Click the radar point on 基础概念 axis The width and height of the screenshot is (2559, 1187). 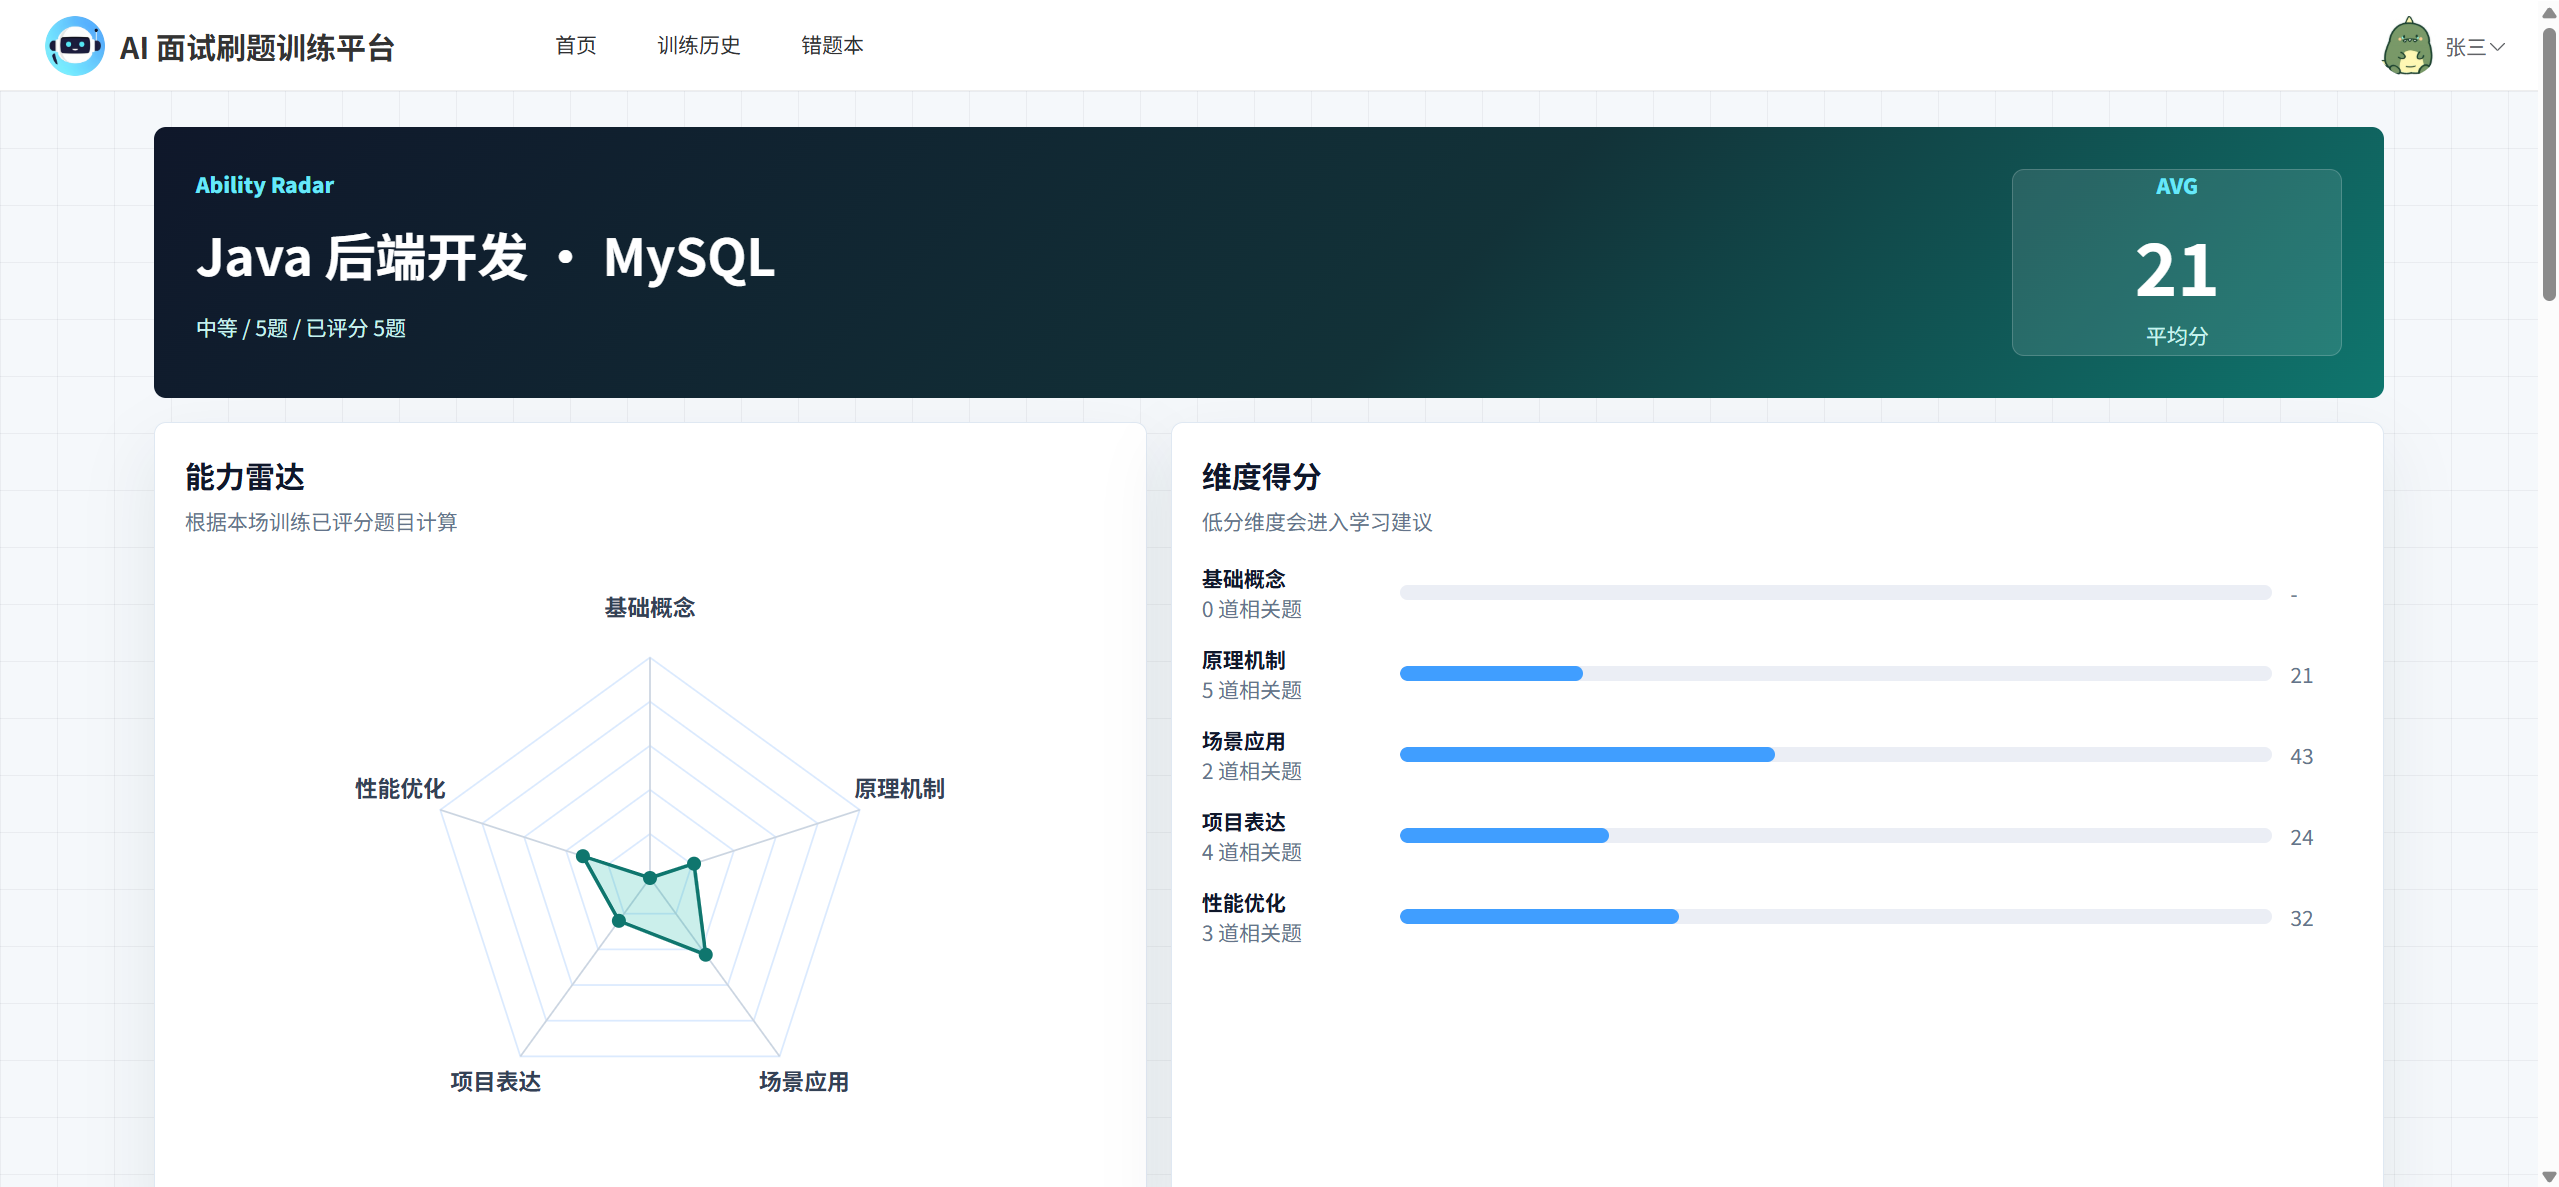(650, 878)
